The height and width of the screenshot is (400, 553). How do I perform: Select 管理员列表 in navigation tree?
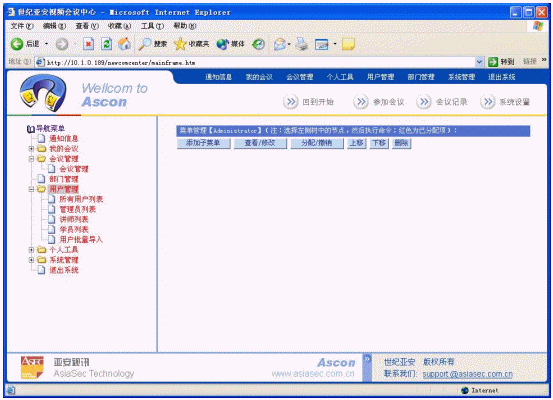pos(78,210)
